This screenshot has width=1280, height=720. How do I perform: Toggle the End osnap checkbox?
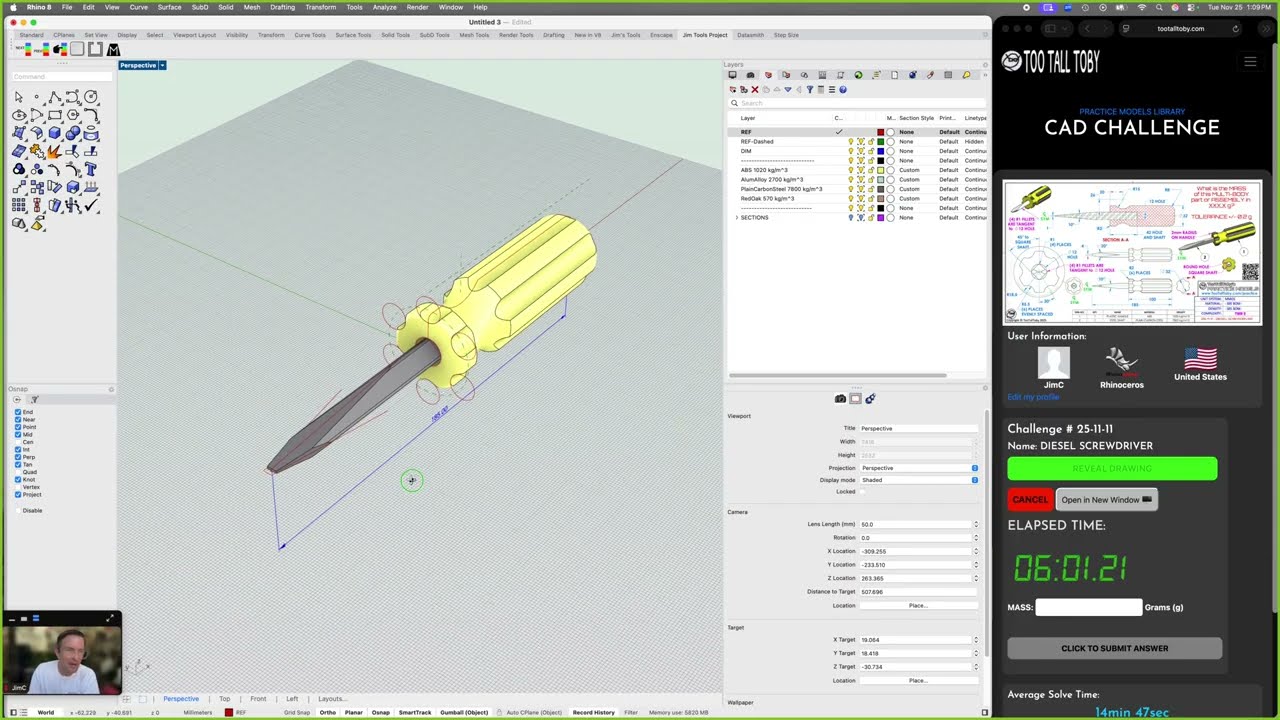[18, 412]
